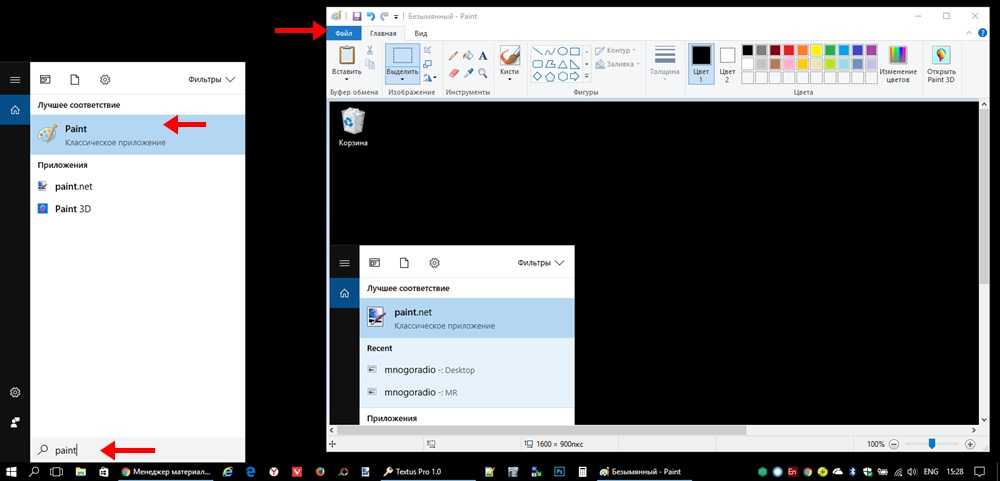1000x481 pixels.
Task: Click the Cut scissors icon
Action: [370, 50]
